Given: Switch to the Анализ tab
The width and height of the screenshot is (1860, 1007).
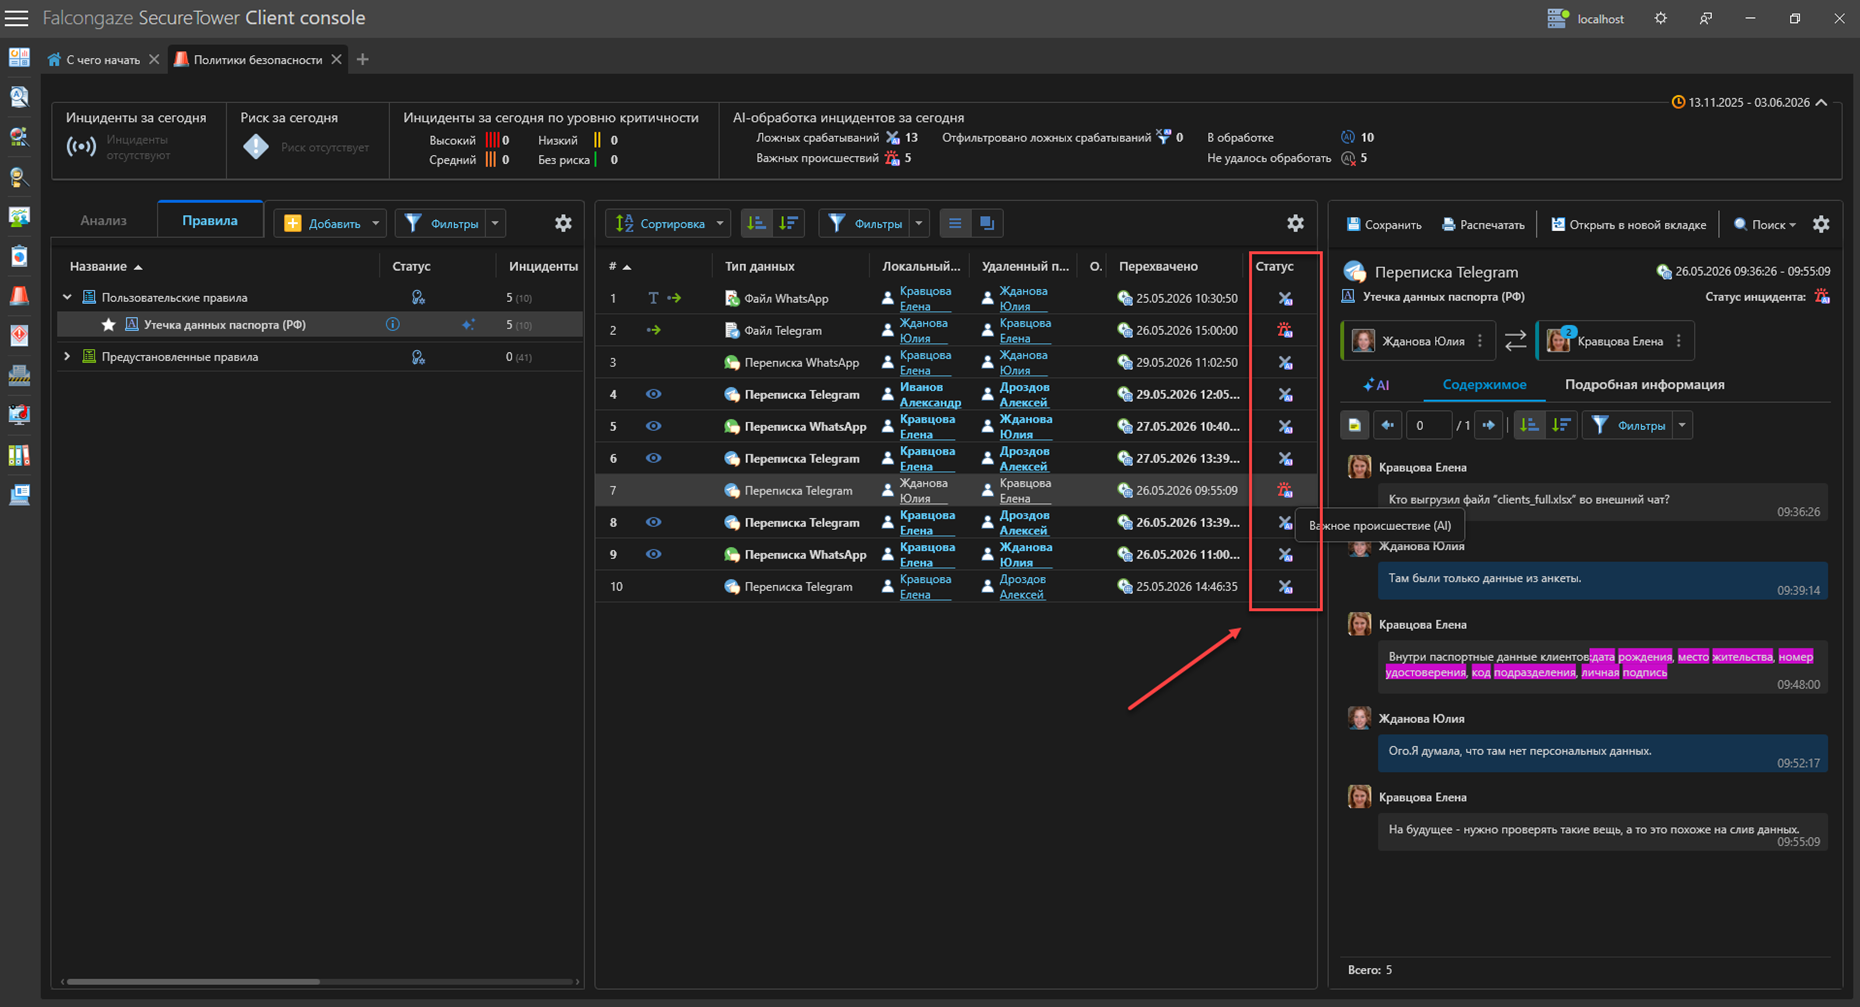Looking at the screenshot, I should [x=104, y=220].
